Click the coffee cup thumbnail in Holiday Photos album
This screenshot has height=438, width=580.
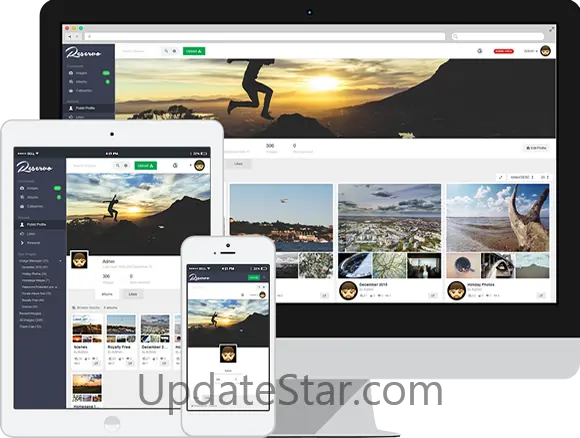(x=463, y=266)
